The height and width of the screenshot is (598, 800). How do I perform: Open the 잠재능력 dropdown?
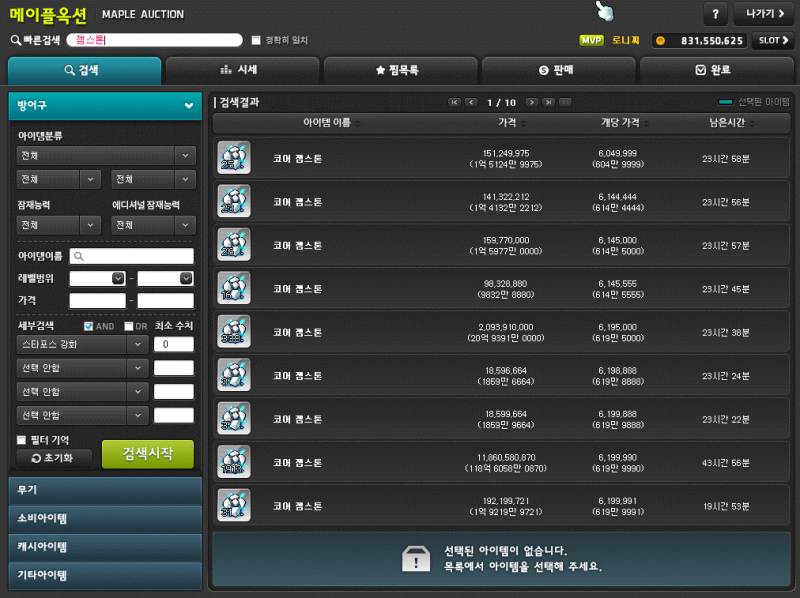coord(59,225)
